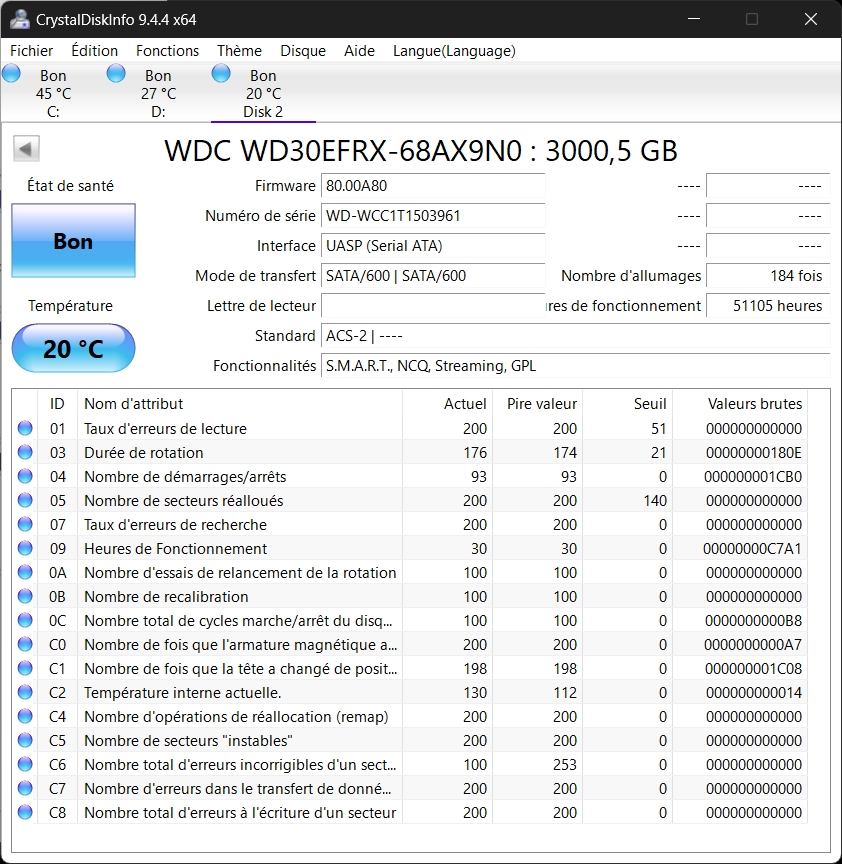Click status icon of attribute 05 row

point(25,501)
